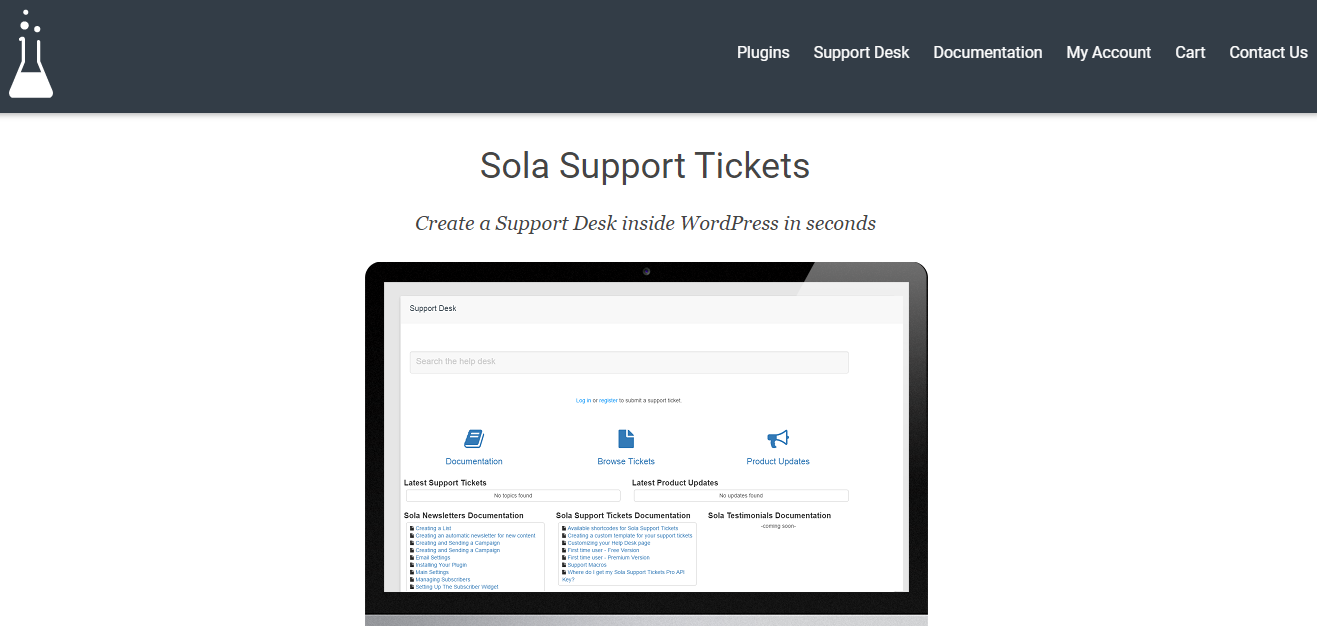Viewport: 1317px width, 626px height.
Task: Open the Contact Us page
Action: pos(1268,53)
